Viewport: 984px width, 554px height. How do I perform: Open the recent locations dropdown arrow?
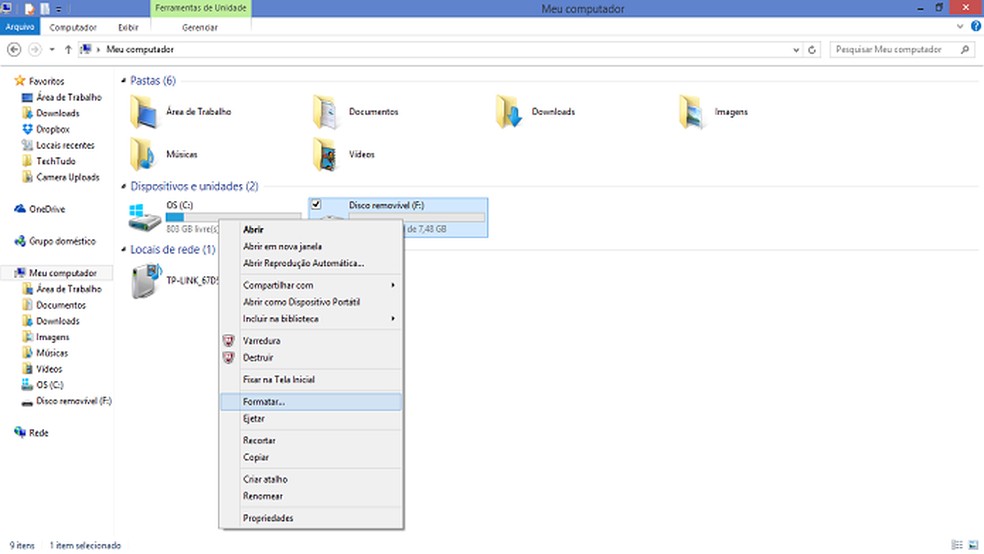[52, 50]
